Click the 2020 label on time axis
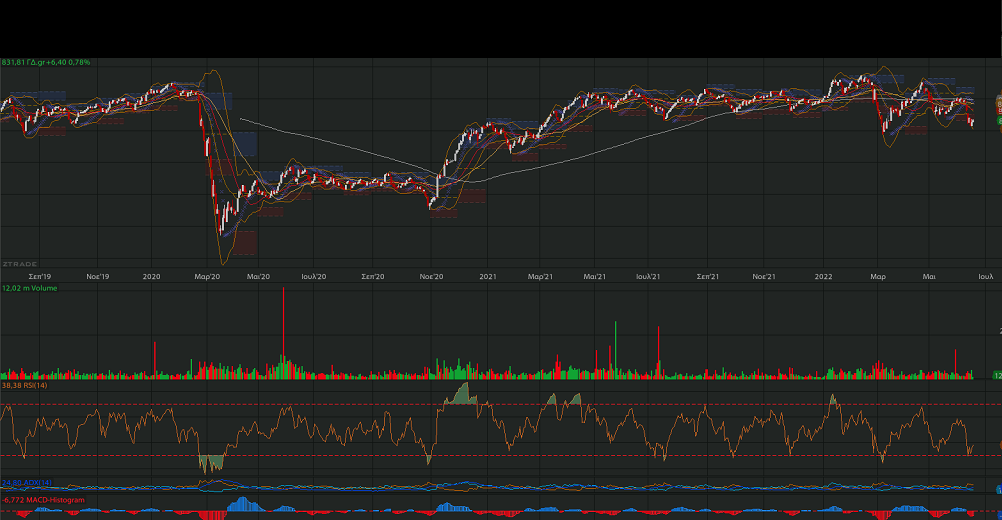This screenshot has height=520, width=1002. [152, 275]
